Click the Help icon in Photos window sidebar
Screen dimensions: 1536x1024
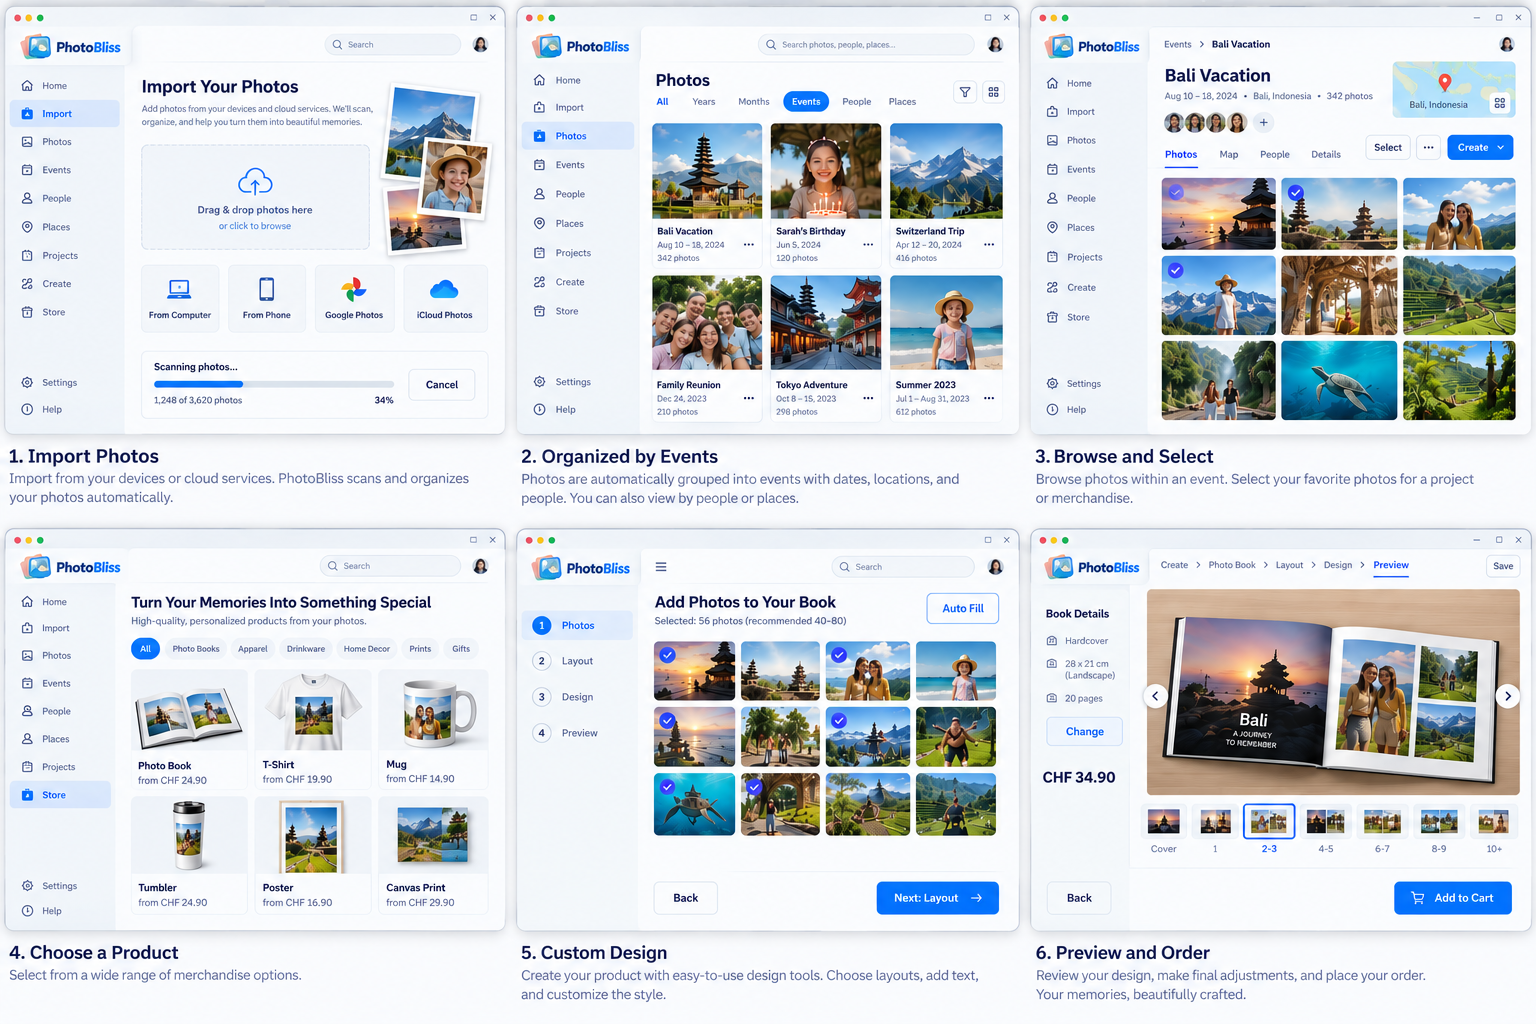pos(539,410)
